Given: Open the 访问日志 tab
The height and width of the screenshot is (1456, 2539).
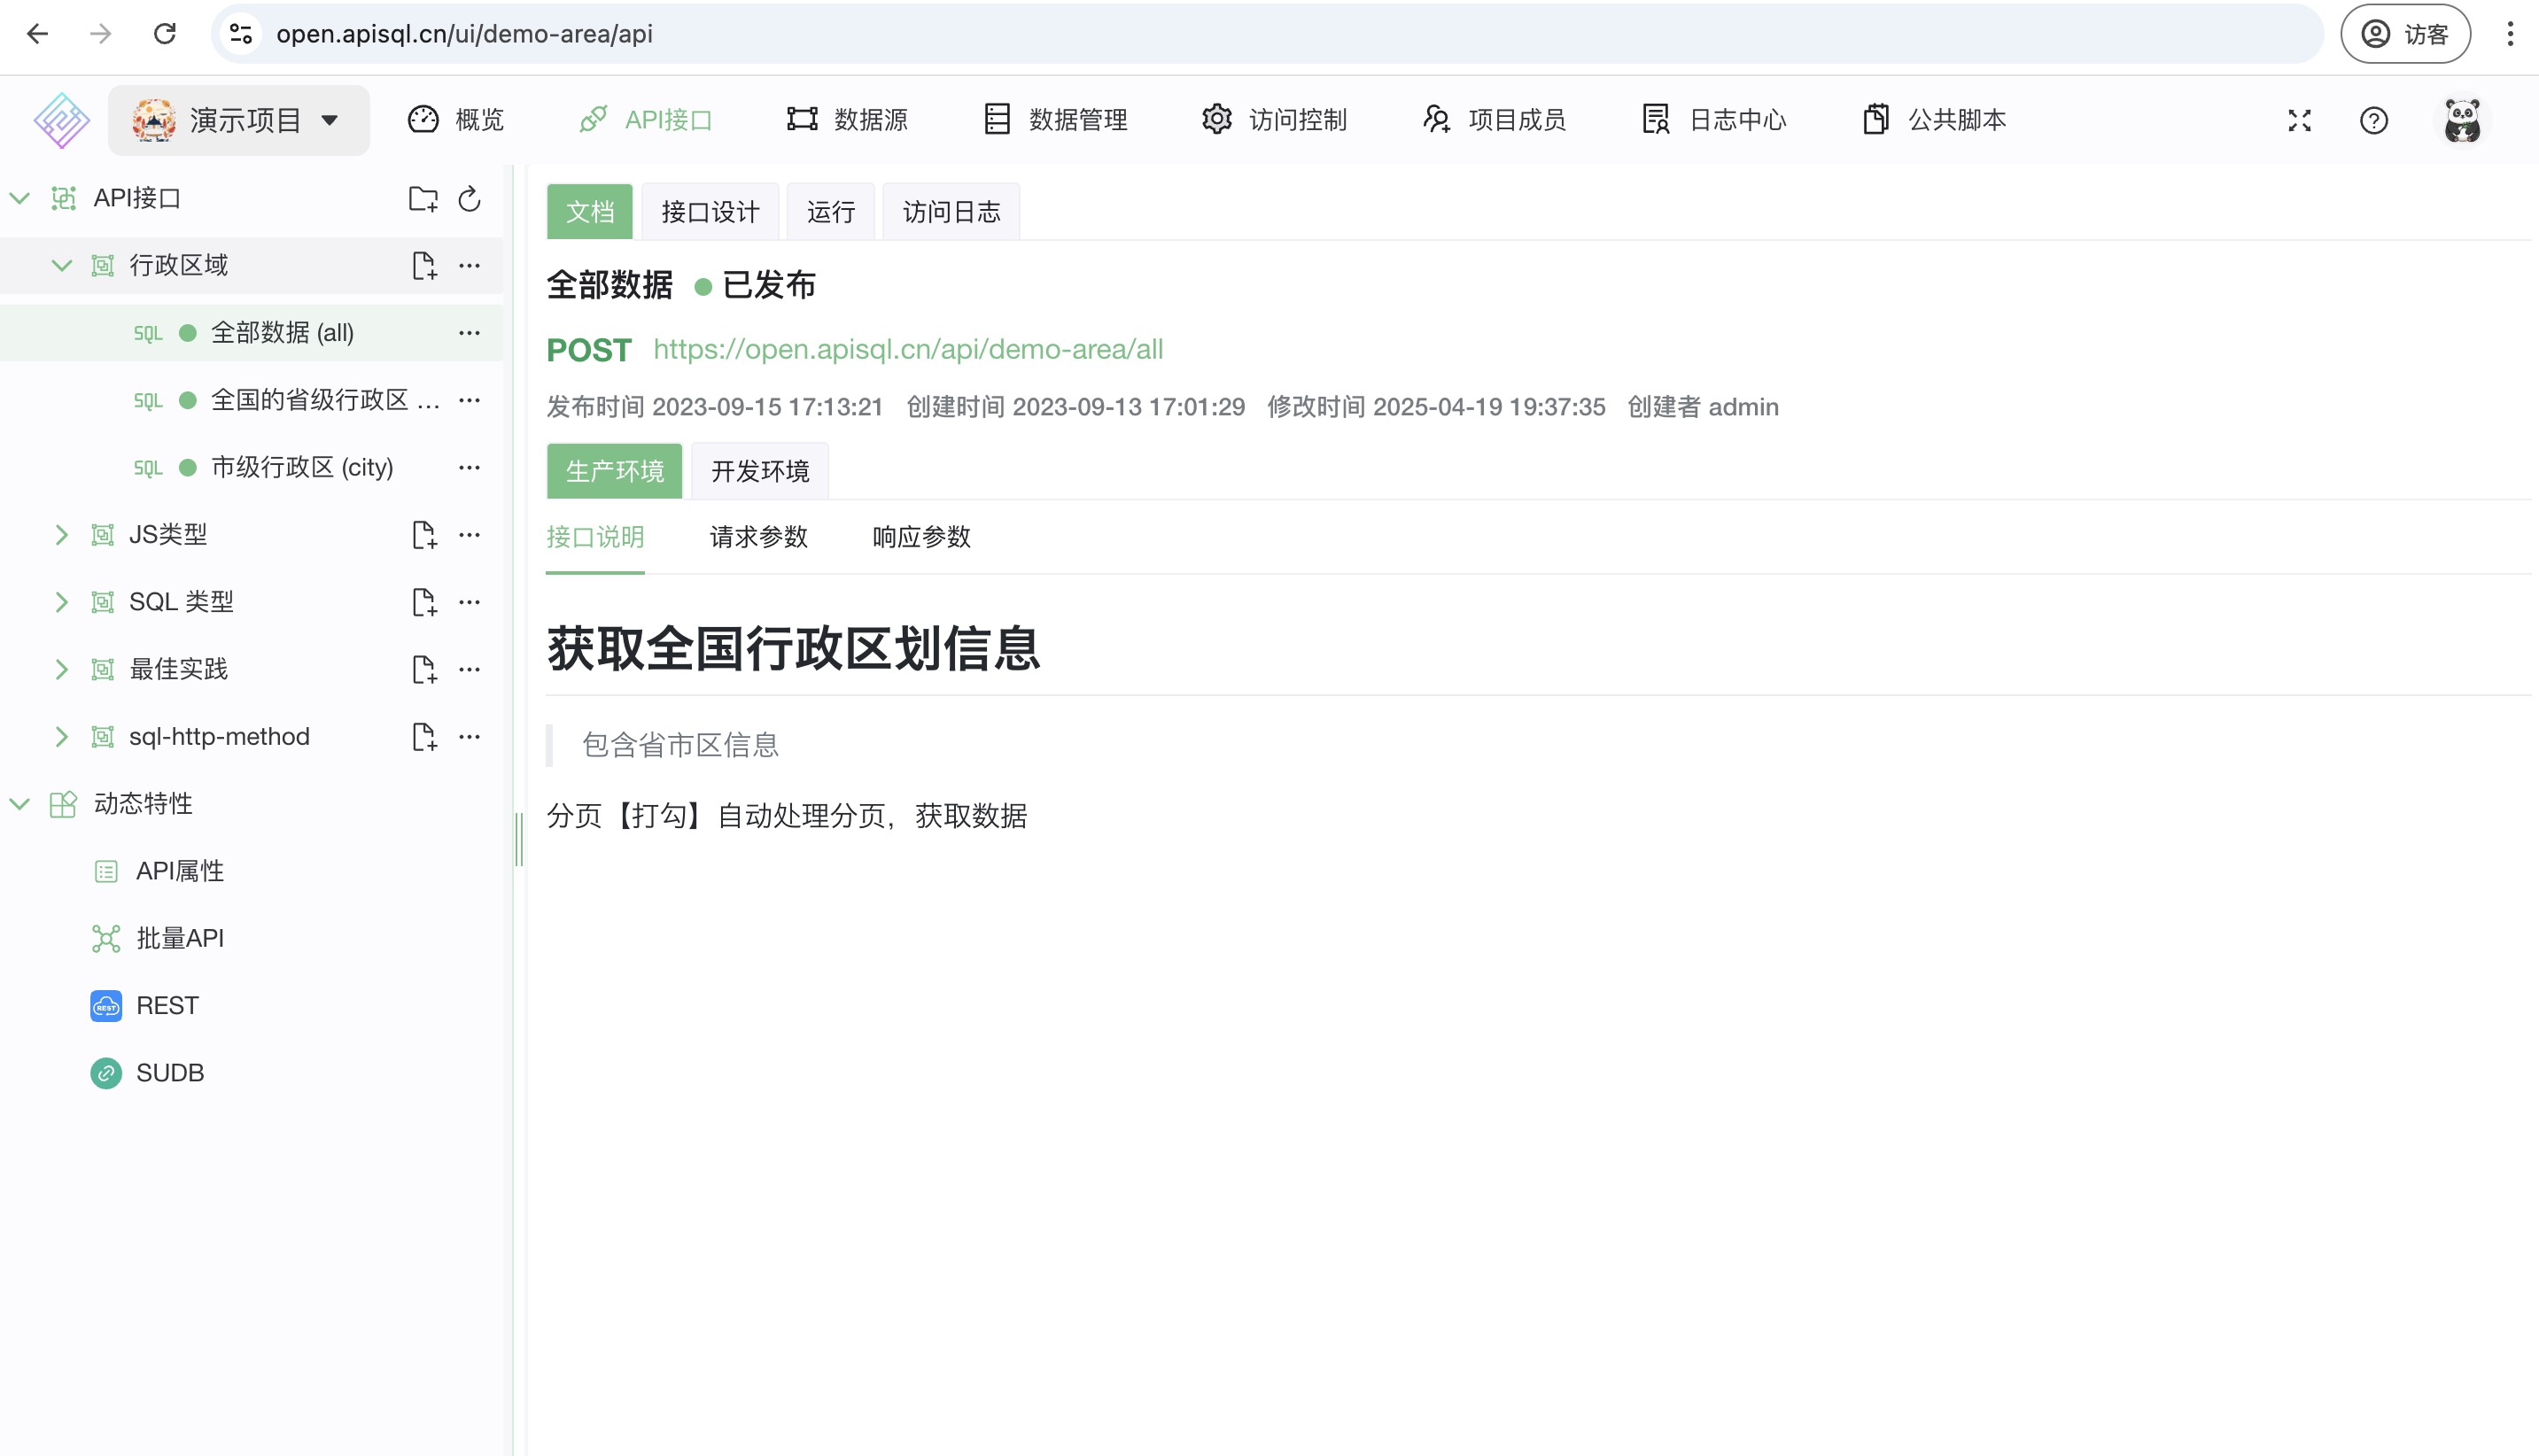Looking at the screenshot, I should pos(950,210).
